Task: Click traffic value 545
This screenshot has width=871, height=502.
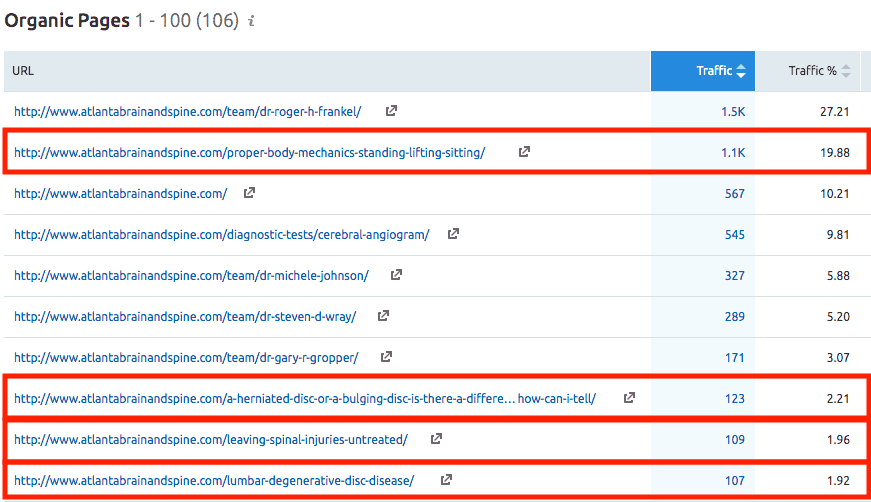Action: click(x=734, y=235)
